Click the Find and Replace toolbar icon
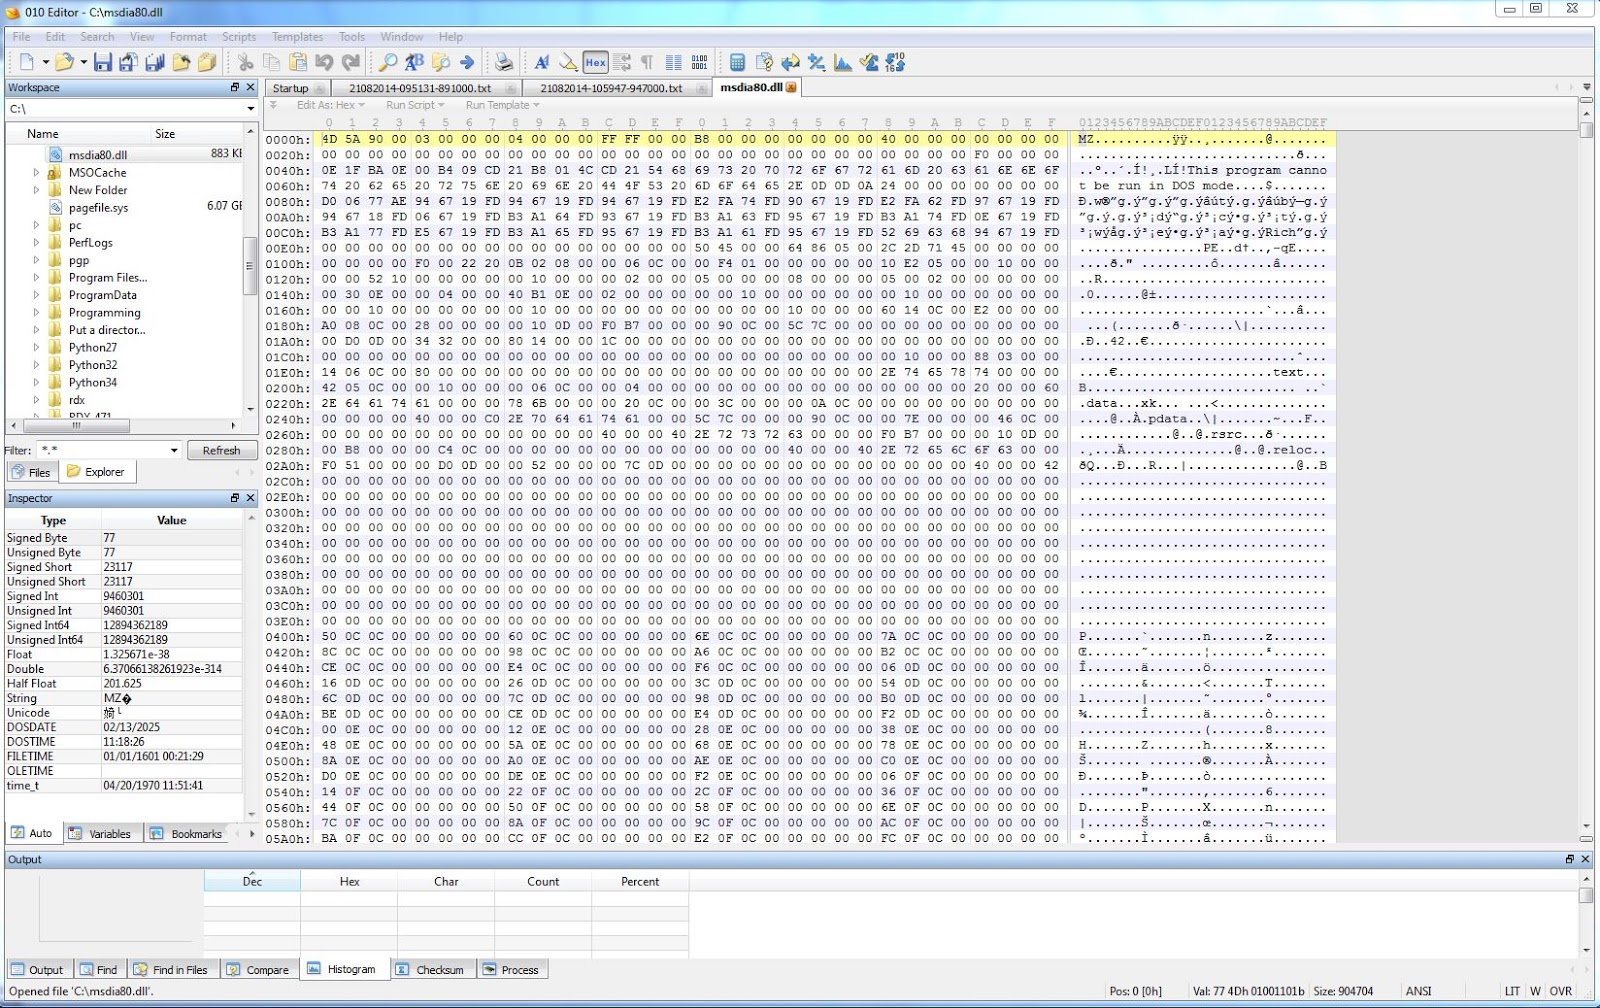The height and width of the screenshot is (1008, 1600). (414, 61)
